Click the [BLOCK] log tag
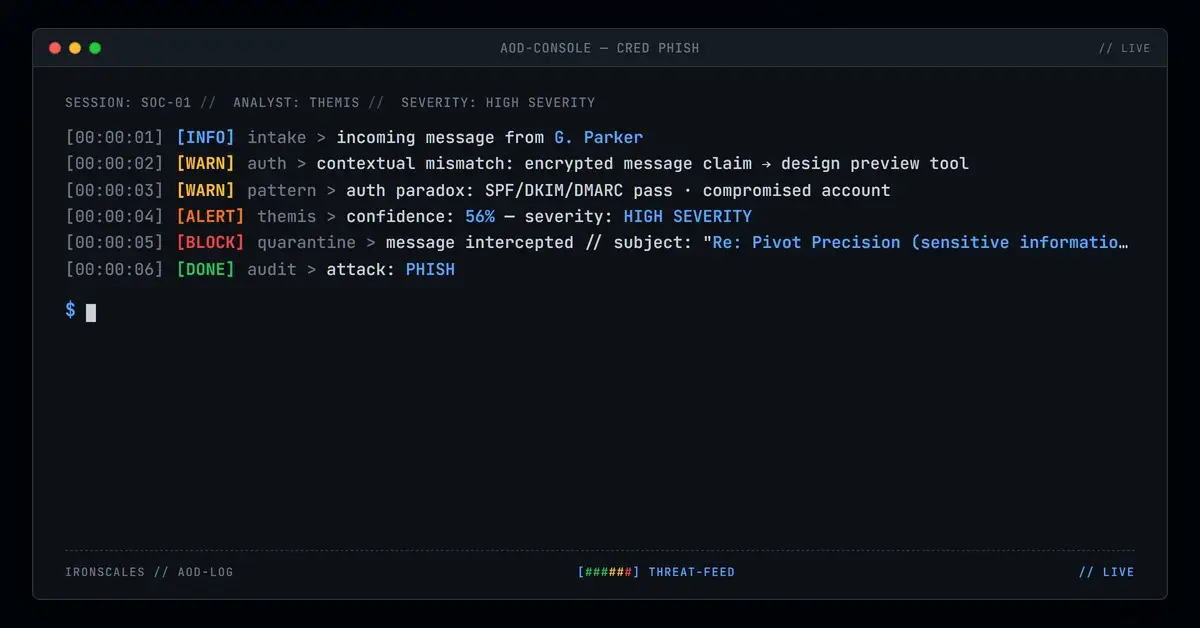The image size is (1200, 628). (210, 243)
